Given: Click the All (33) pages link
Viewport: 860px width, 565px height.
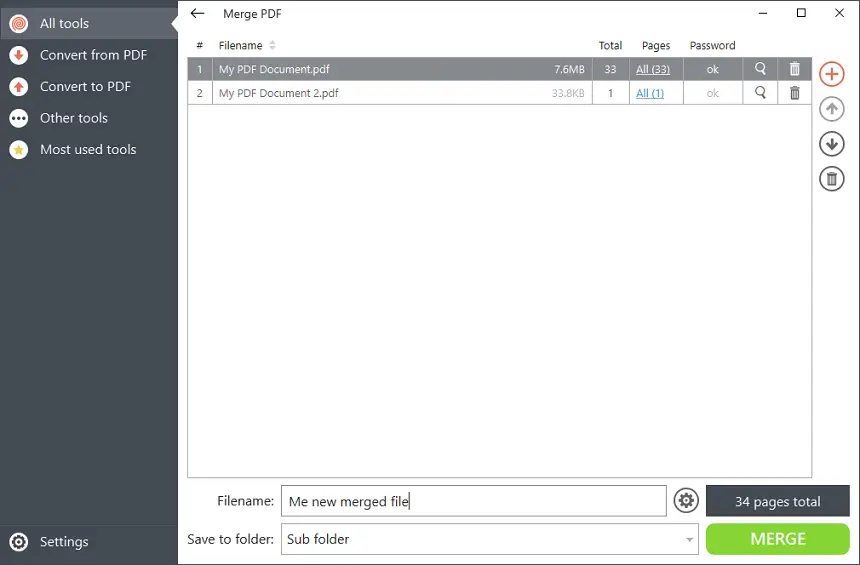Looking at the screenshot, I should [653, 69].
